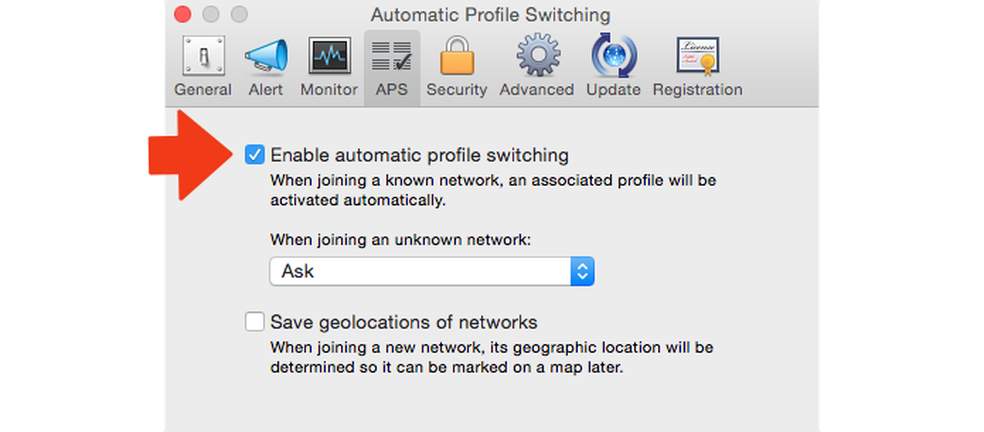Open the Security padlock icon

(456, 56)
